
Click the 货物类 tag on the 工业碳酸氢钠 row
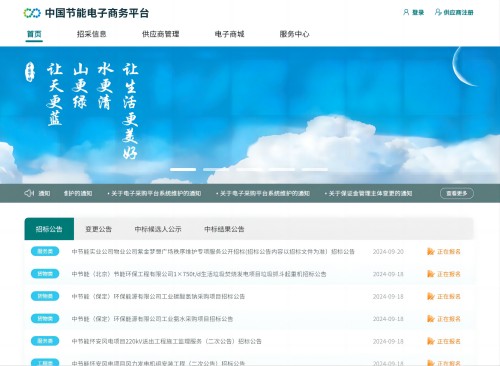[x=45, y=296]
